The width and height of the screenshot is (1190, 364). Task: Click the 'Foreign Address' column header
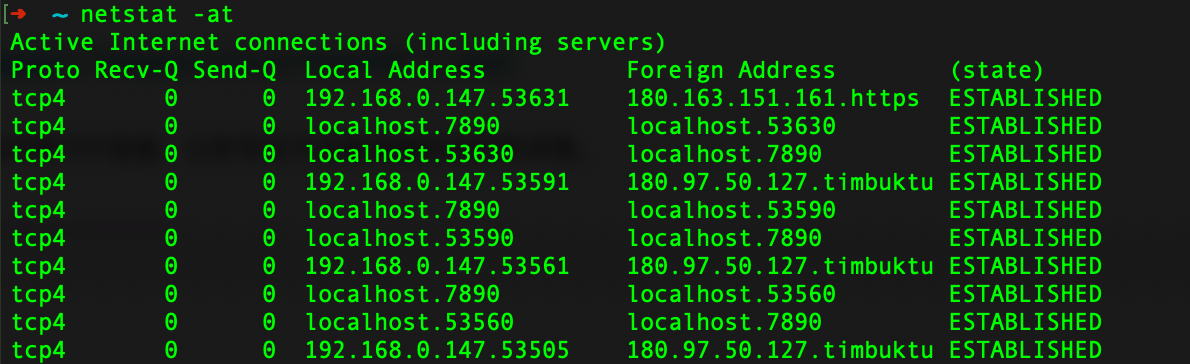tap(731, 71)
